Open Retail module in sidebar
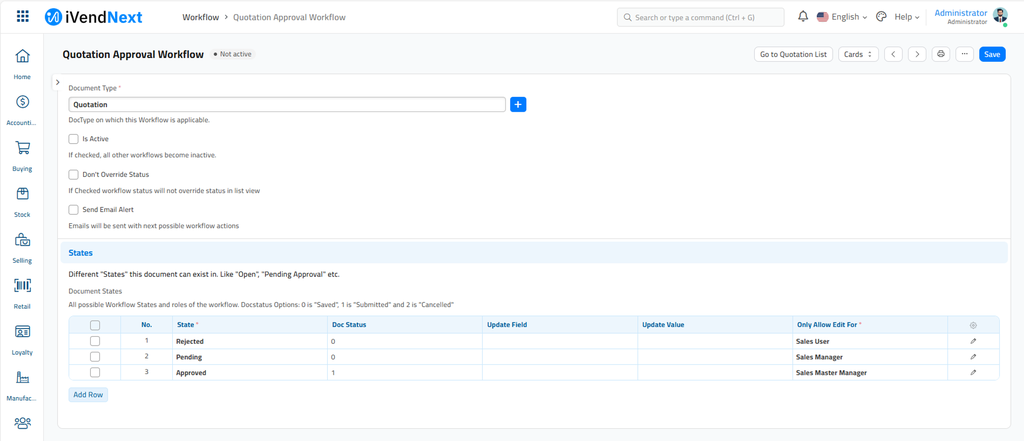 [22, 293]
